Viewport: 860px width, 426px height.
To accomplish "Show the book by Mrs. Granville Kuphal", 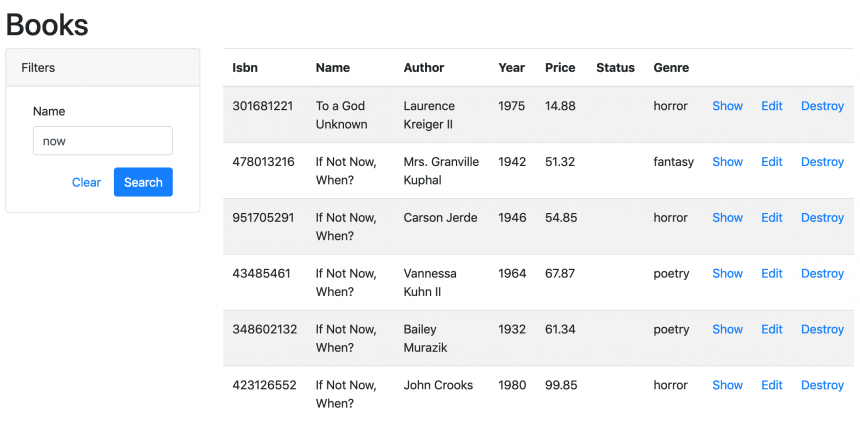I will pyautogui.click(x=727, y=162).
